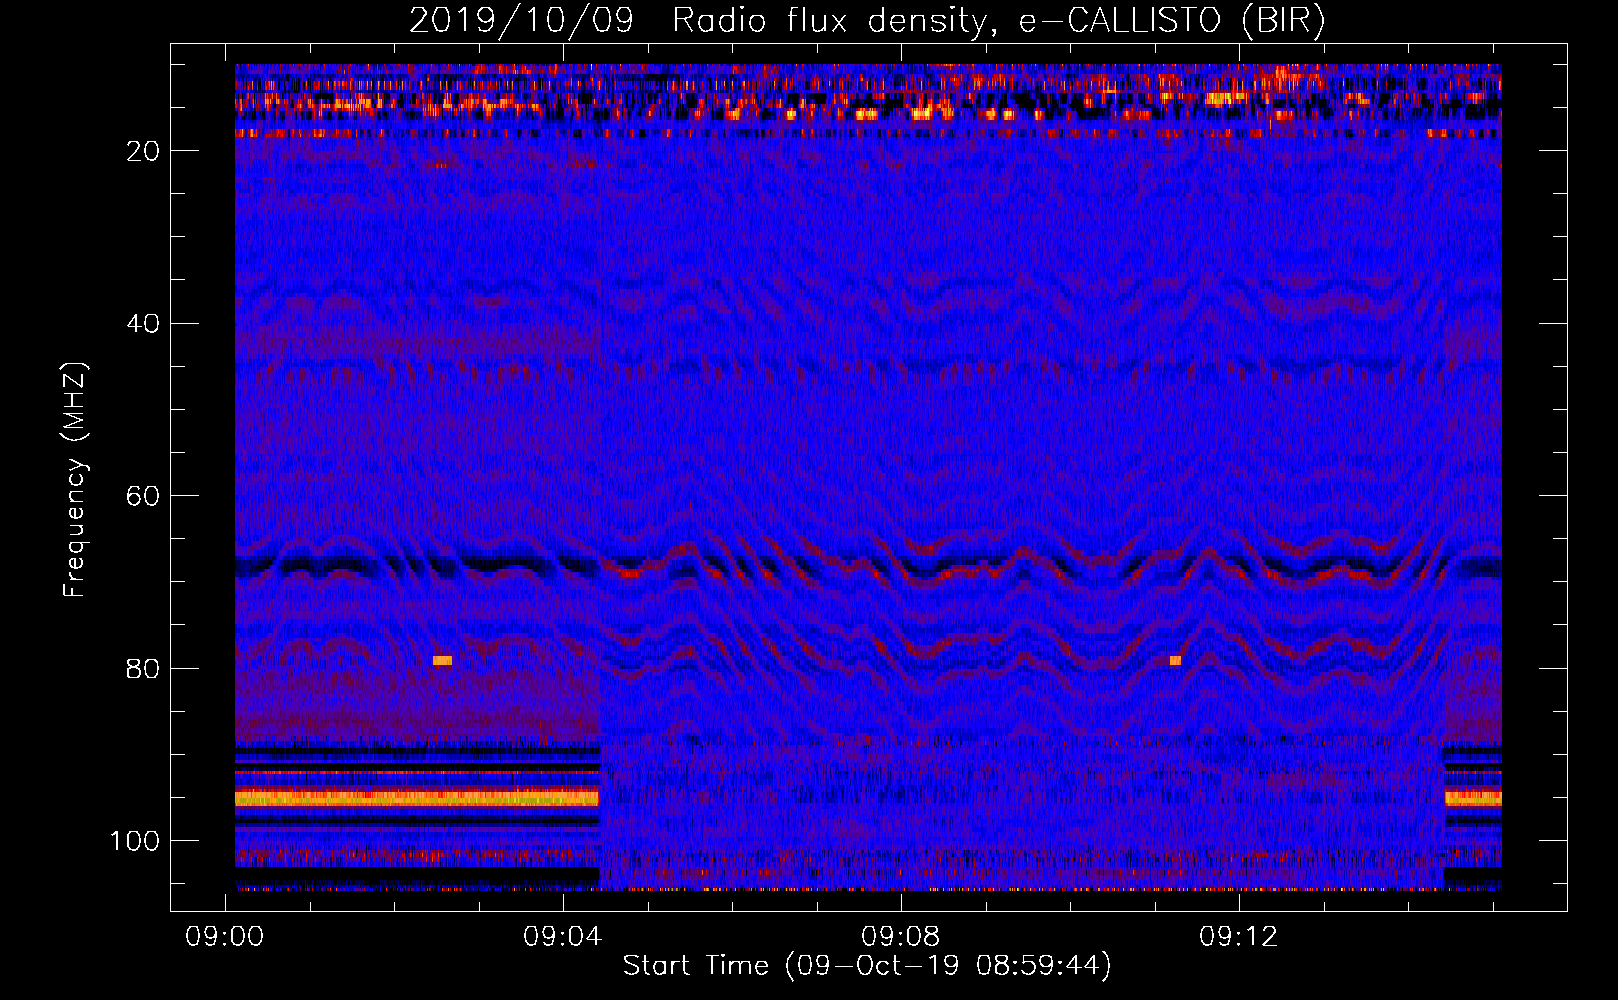The width and height of the screenshot is (1618, 1000).
Task: Click the orange marker near 09:02 at 80 MHz
Action: 442,660
